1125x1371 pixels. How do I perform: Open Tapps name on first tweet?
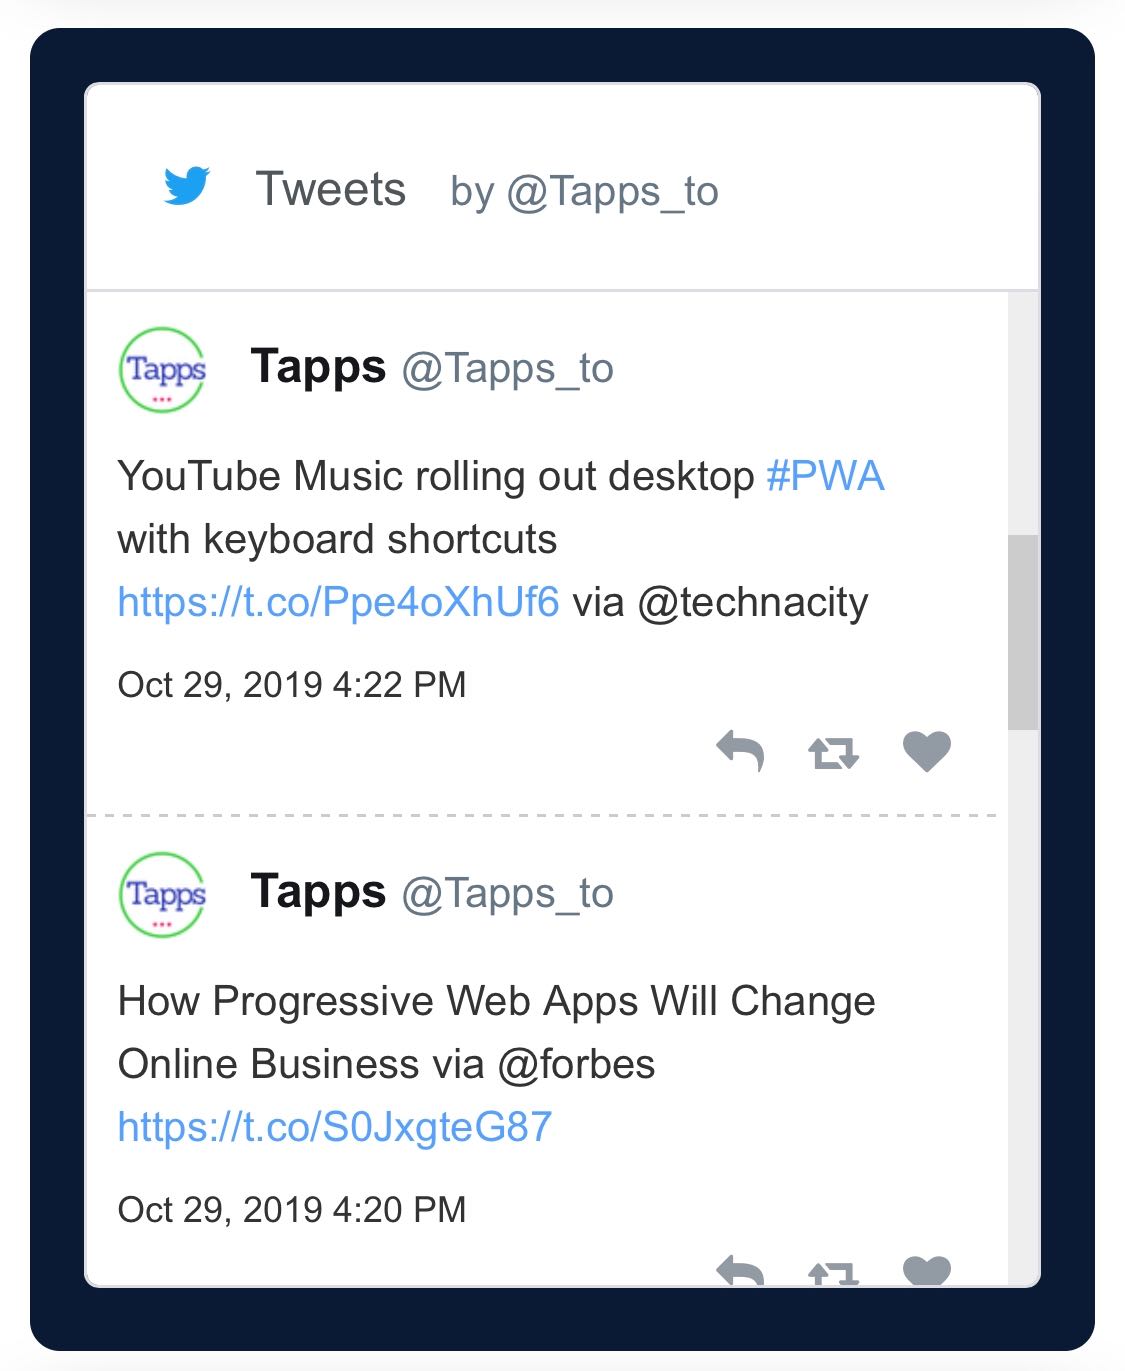click(x=318, y=366)
